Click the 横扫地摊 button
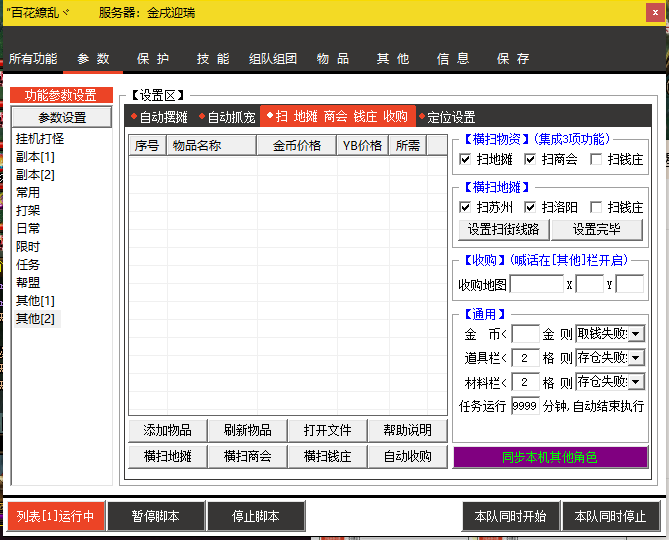The height and width of the screenshot is (540, 669). tap(168, 456)
